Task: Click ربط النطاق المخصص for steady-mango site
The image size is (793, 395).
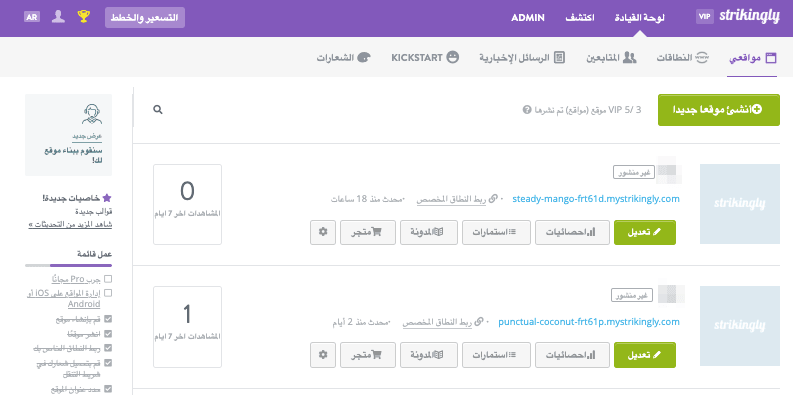Action: (x=451, y=199)
